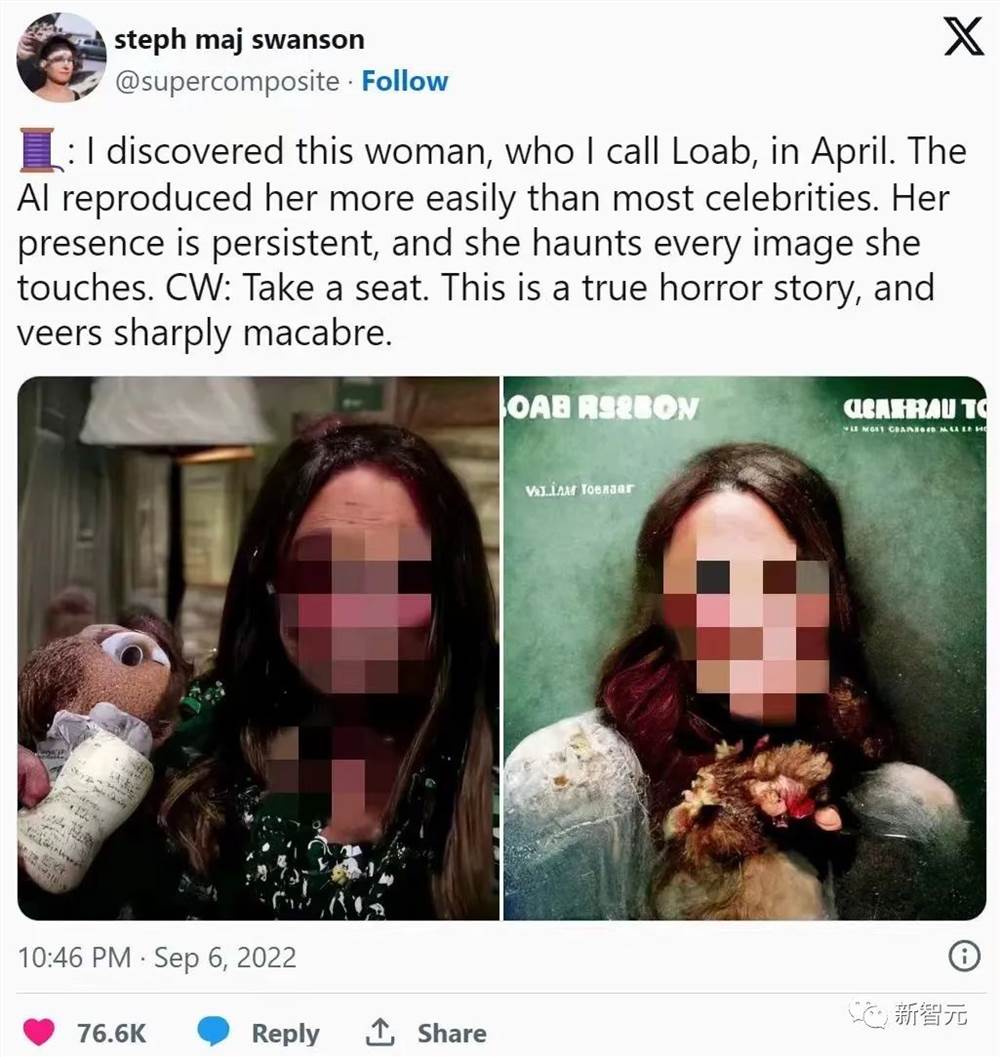Select the Share label
The width and height of the screenshot is (1000, 1057).
pyautogui.click(x=452, y=1033)
